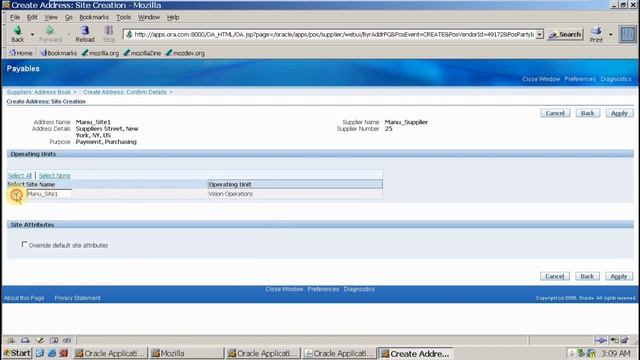Click the Navigator icon in the status bar
This screenshot has width=640, height=360.
coord(11,340)
